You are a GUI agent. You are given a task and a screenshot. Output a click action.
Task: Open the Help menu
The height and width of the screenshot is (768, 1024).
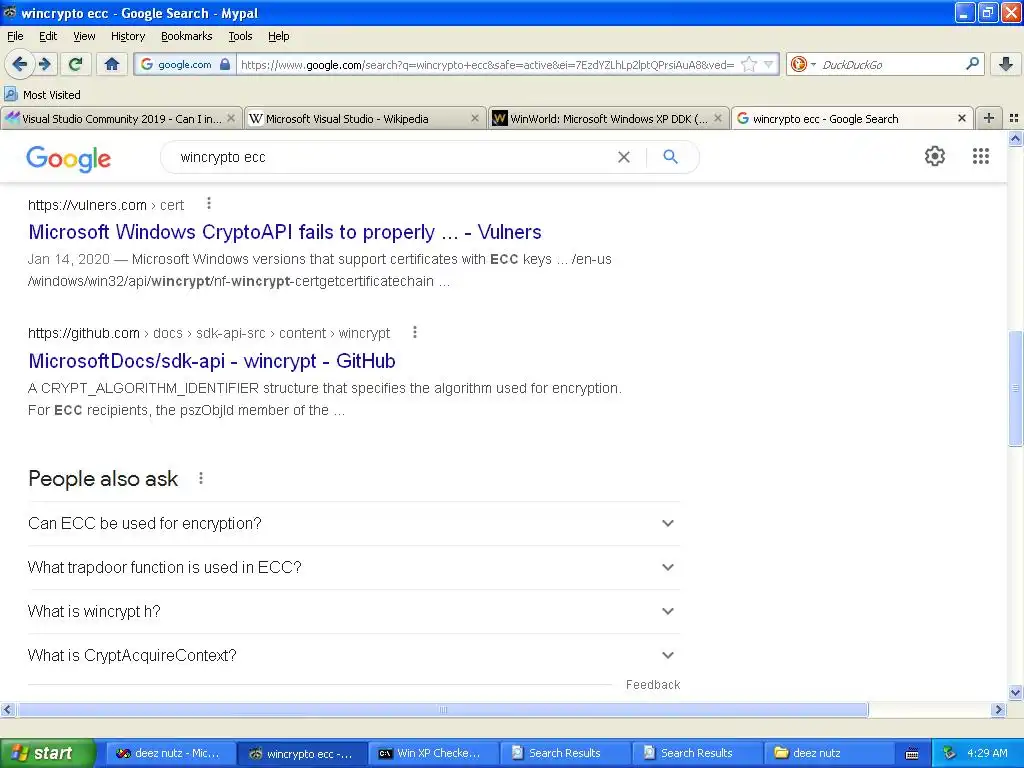pyautogui.click(x=278, y=36)
